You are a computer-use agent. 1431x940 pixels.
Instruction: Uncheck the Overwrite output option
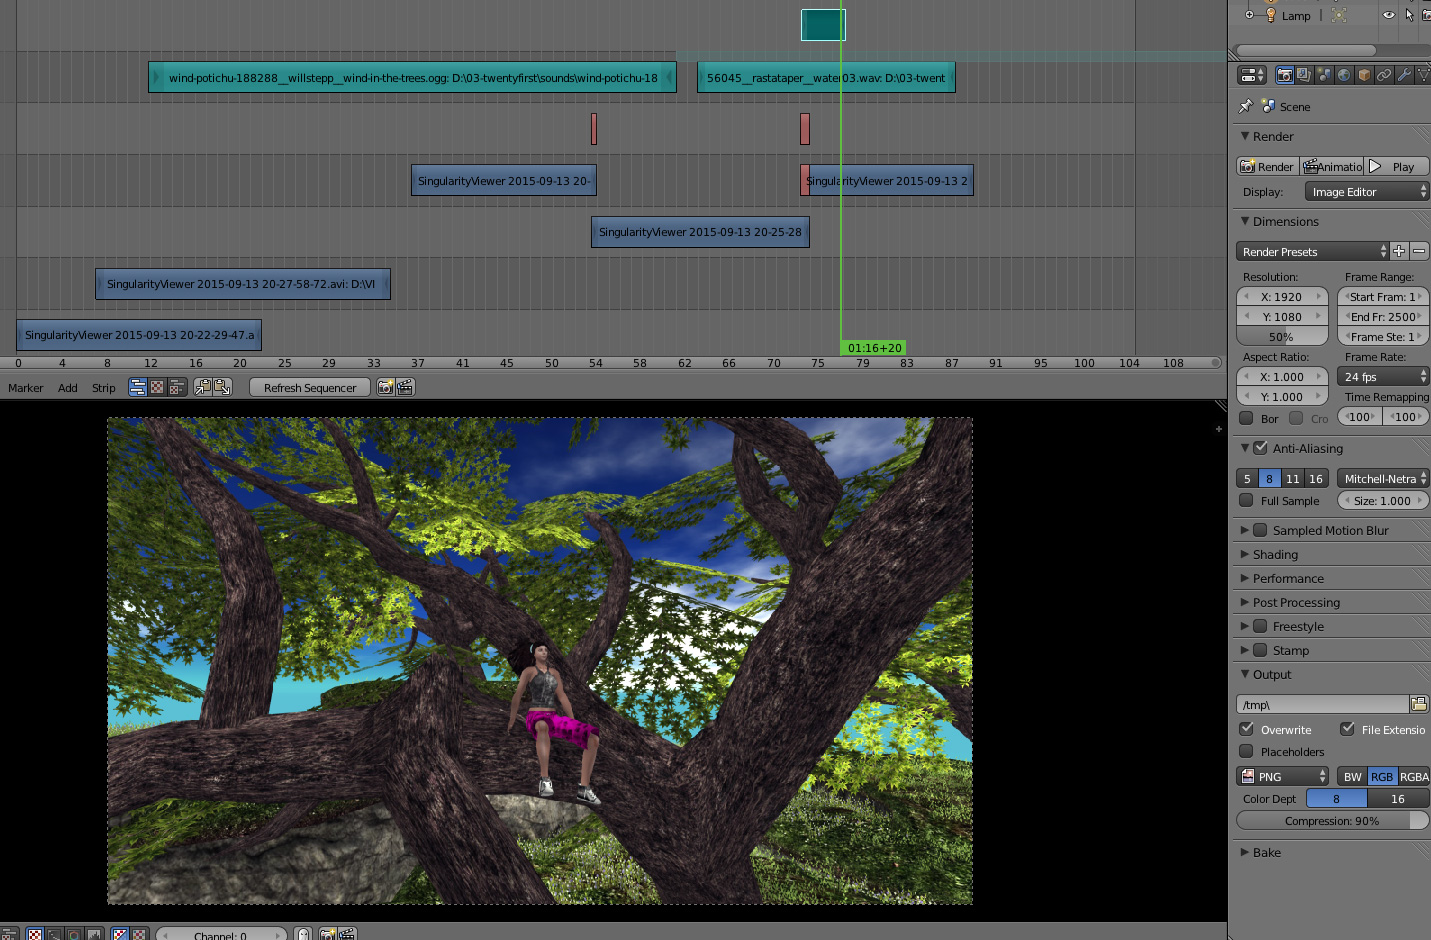pos(1246,729)
